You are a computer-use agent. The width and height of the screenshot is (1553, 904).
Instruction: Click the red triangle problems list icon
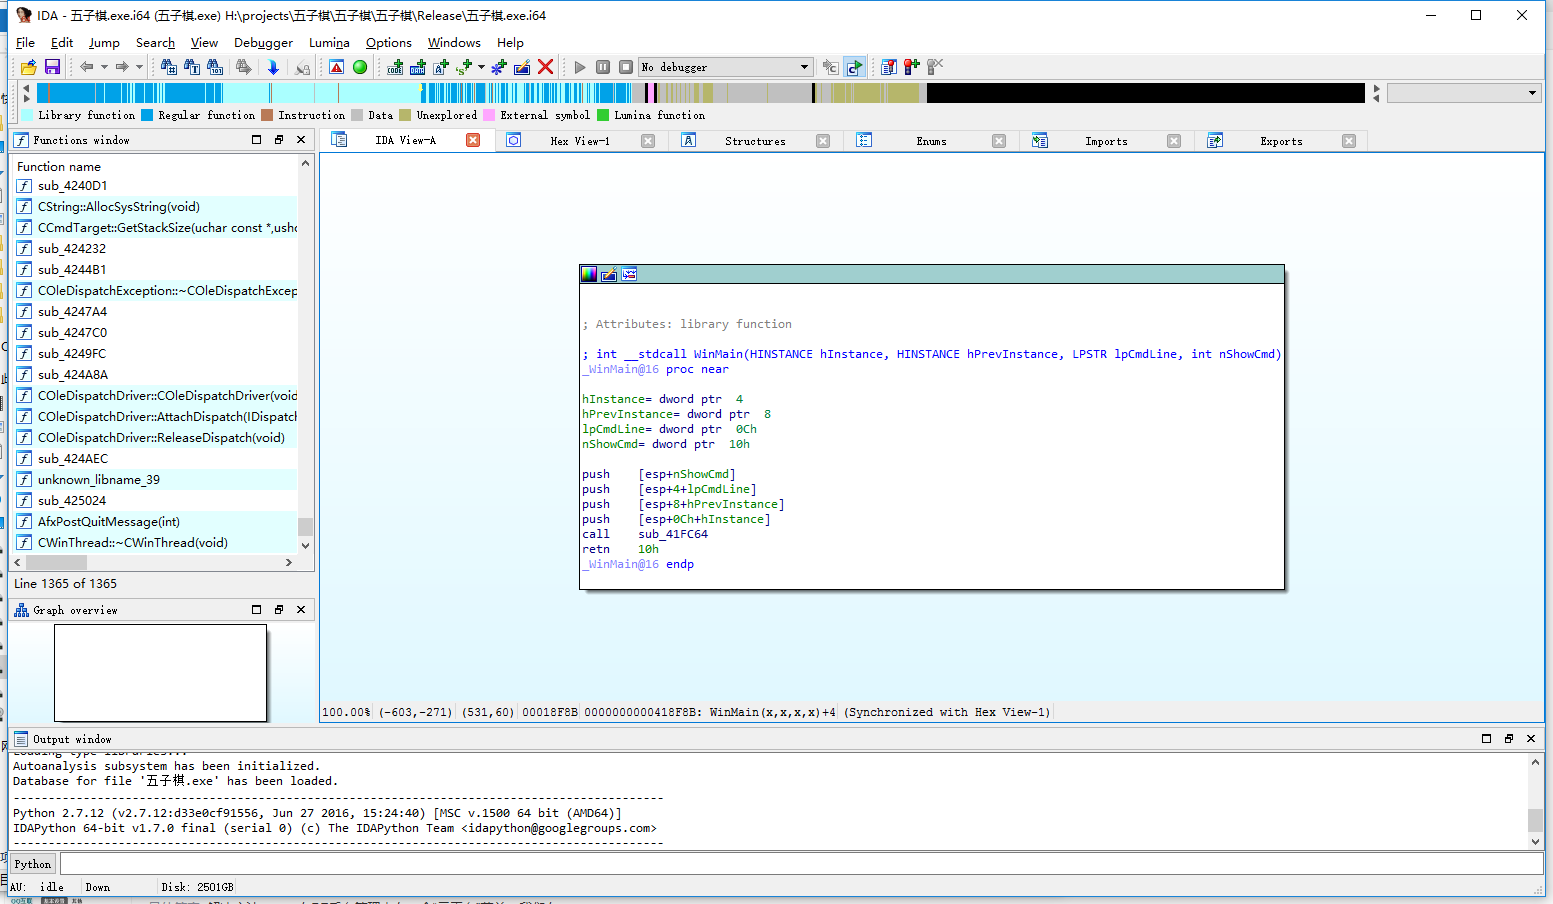(x=337, y=67)
